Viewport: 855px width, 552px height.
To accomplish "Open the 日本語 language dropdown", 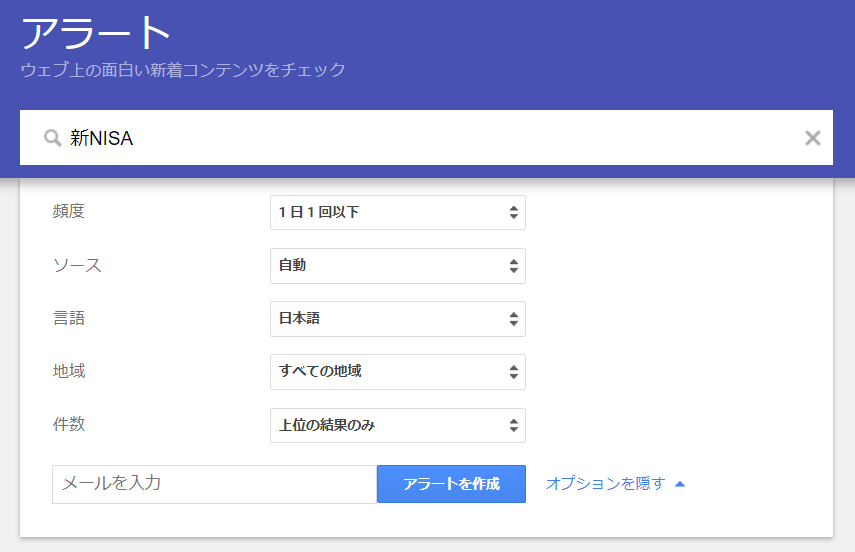I will [x=398, y=319].
